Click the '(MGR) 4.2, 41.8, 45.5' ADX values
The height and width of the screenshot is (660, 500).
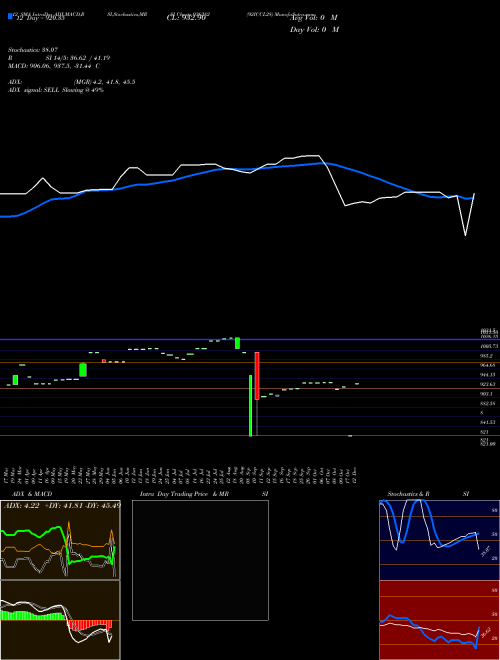pyautogui.click(x=104, y=82)
